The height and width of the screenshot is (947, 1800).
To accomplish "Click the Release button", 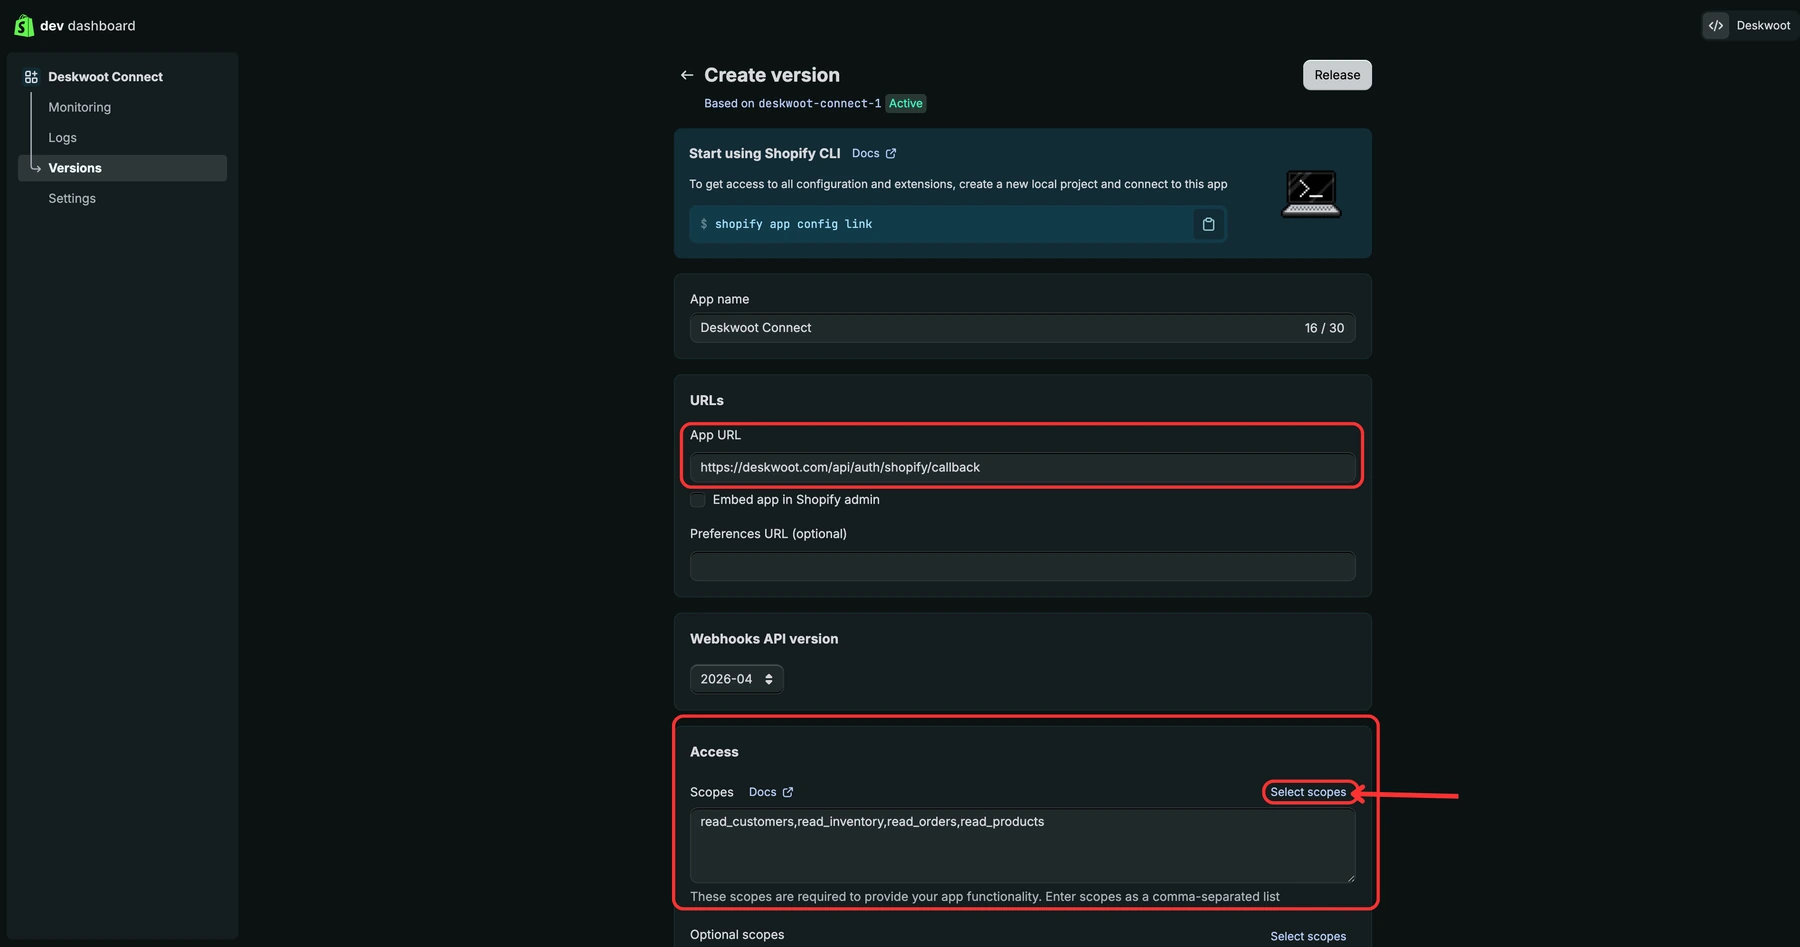I will click(1337, 75).
